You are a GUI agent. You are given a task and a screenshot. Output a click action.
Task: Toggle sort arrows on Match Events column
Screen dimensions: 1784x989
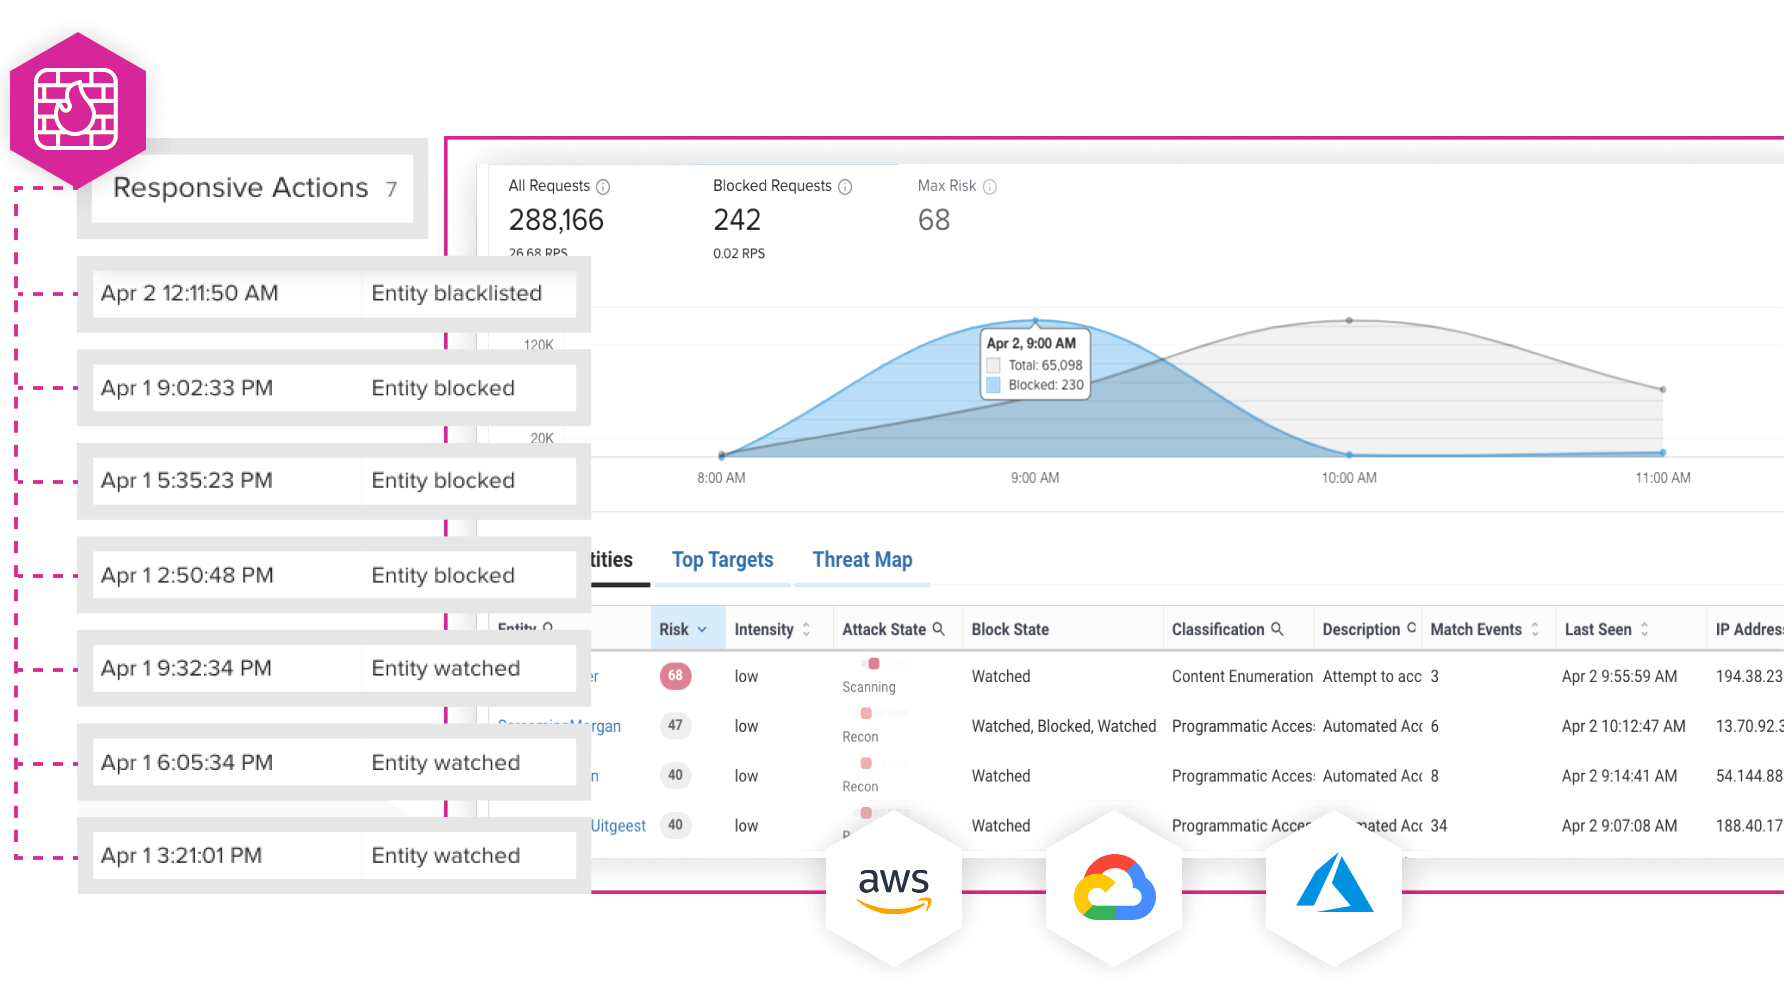click(x=1535, y=630)
